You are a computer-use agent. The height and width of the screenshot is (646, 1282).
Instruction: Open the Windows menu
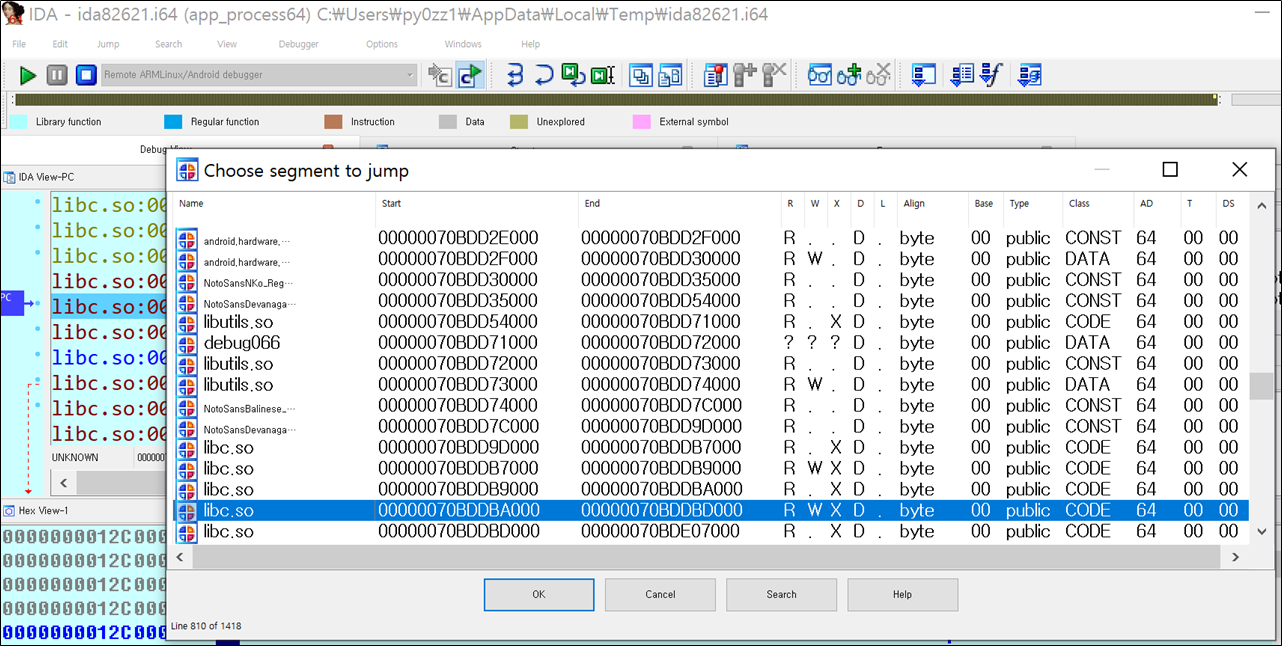tap(463, 44)
